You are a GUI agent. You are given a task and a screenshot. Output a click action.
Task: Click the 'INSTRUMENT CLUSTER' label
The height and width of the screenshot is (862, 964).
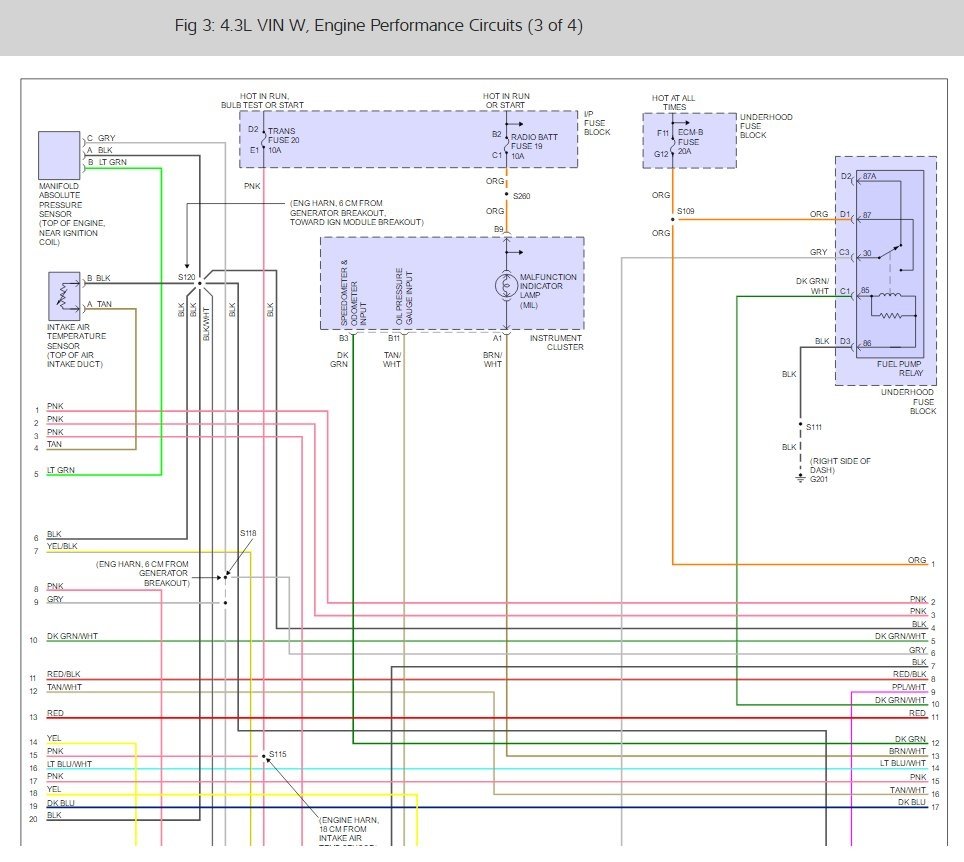[556, 342]
